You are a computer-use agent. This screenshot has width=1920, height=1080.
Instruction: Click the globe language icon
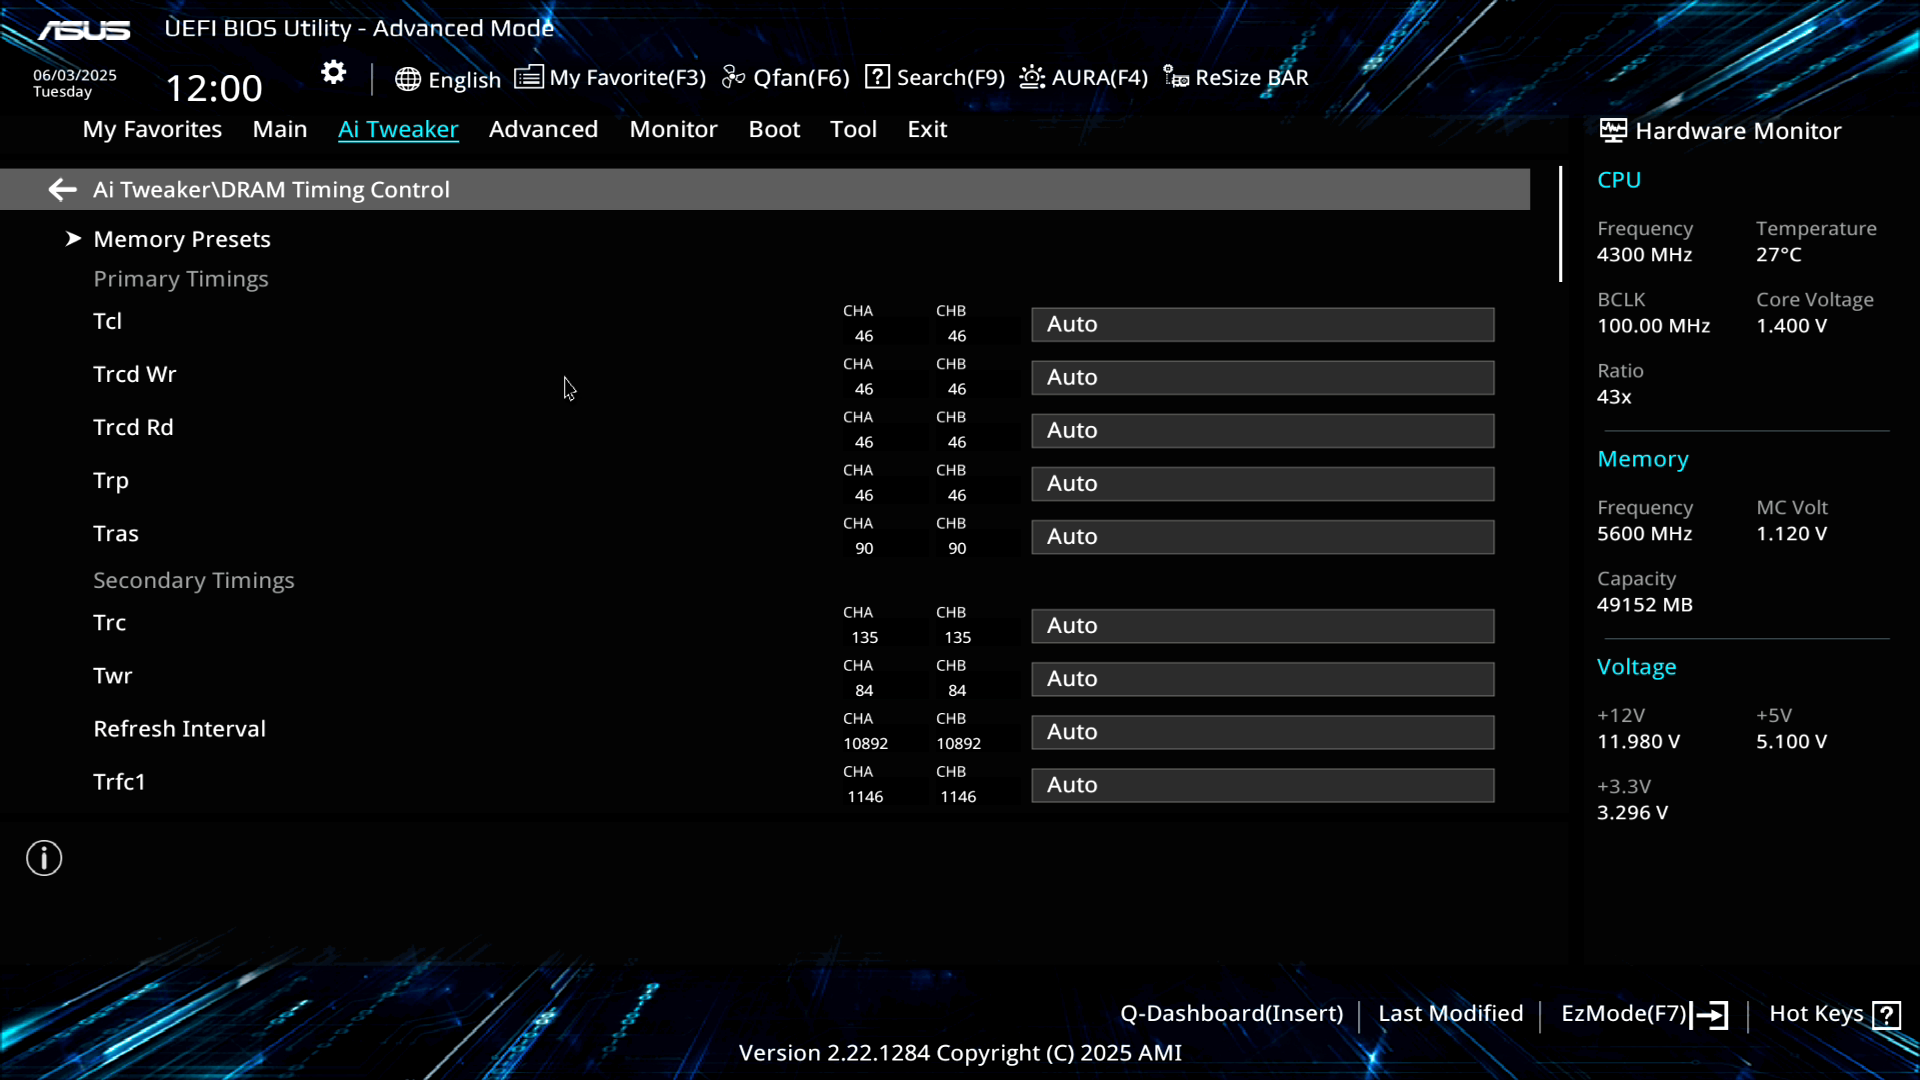[x=407, y=79]
